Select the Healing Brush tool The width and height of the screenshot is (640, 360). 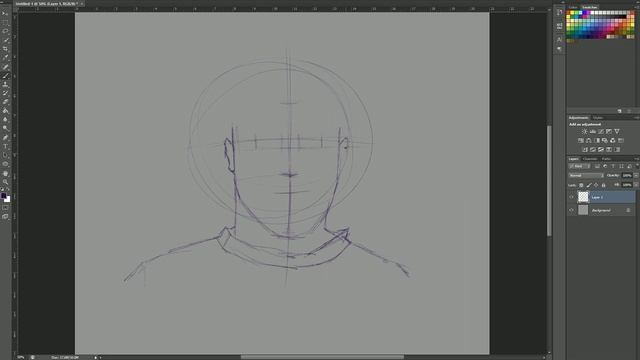tap(5, 67)
